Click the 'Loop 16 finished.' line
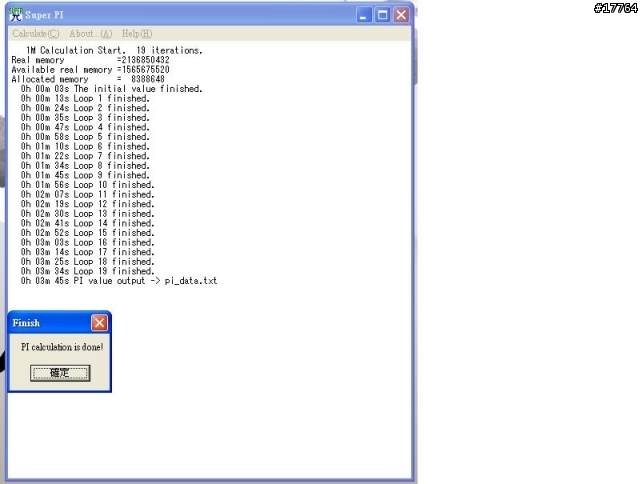This screenshot has height=484, width=640. click(x=88, y=242)
